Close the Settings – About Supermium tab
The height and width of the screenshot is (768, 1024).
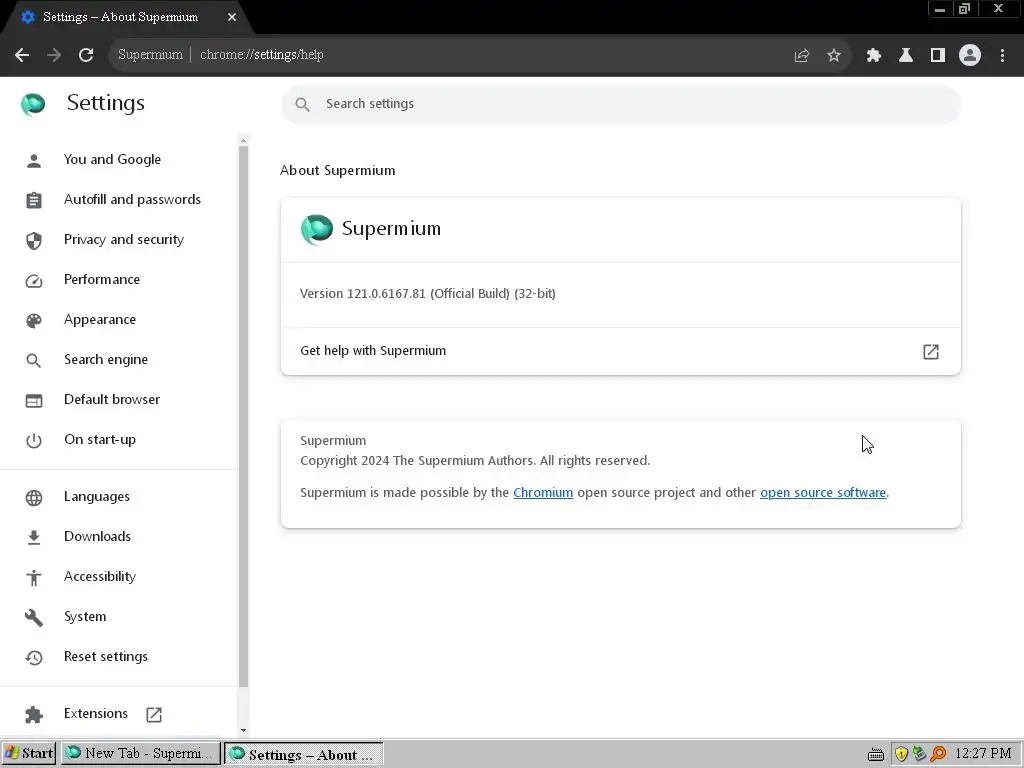pos(232,17)
